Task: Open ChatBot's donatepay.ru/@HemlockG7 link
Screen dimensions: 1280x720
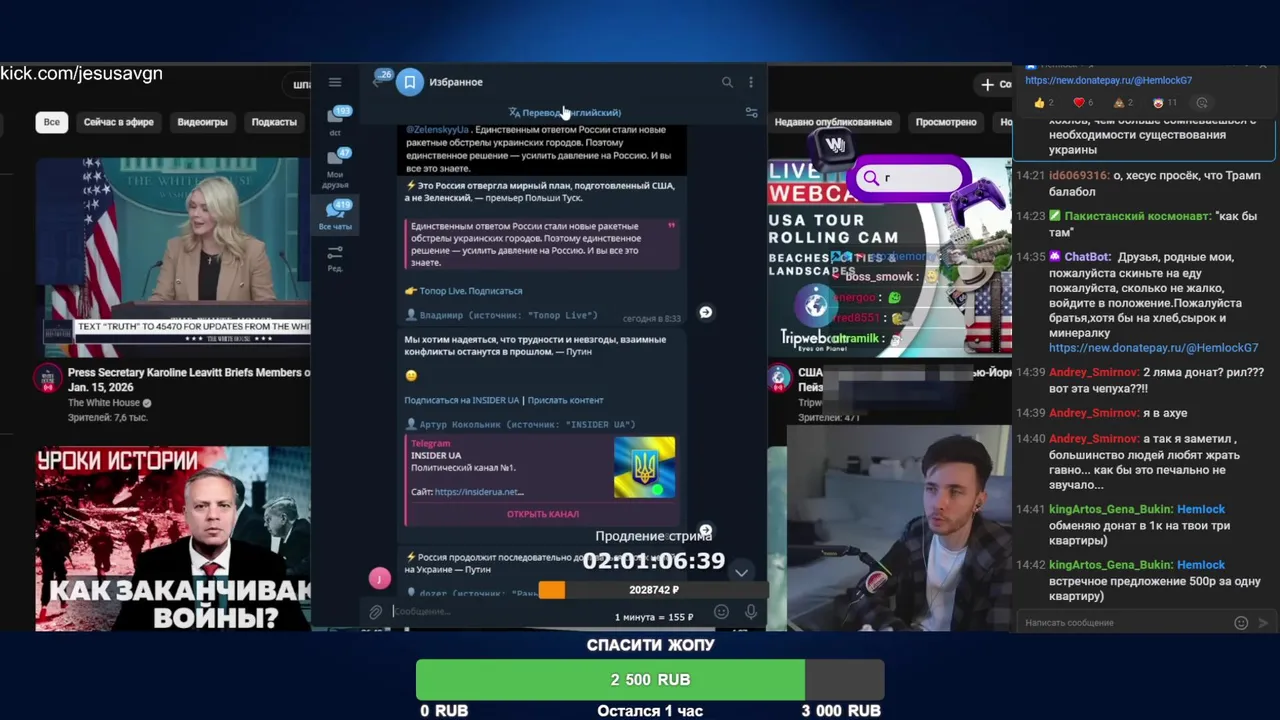Action: [x=1153, y=348]
